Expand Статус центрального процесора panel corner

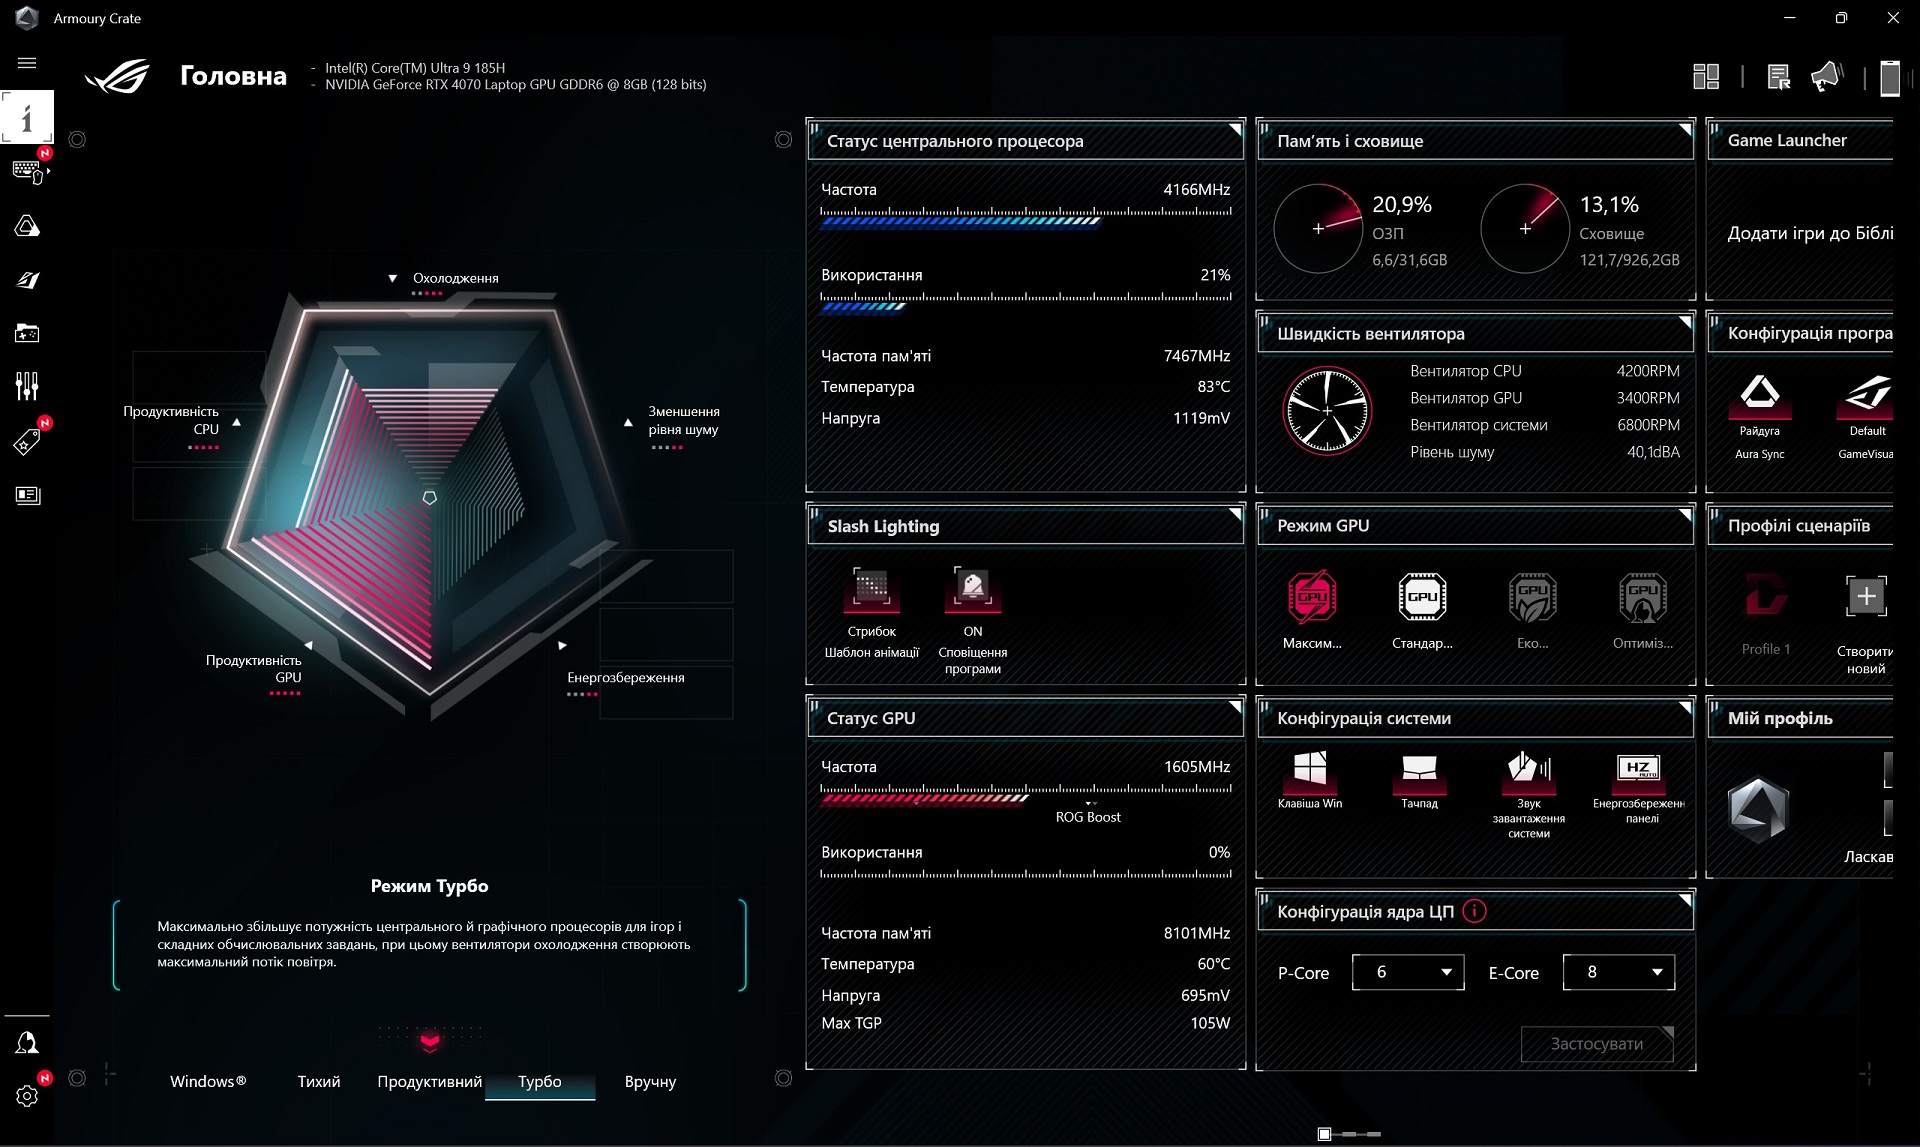[x=1235, y=129]
